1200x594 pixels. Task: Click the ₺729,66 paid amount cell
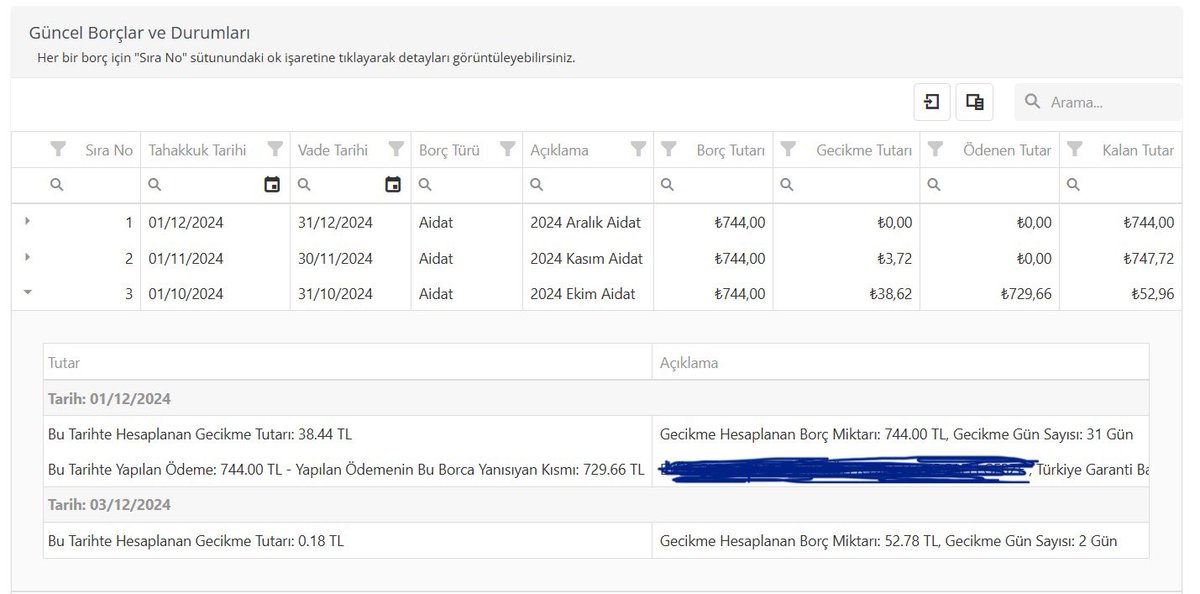coord(990,294)
